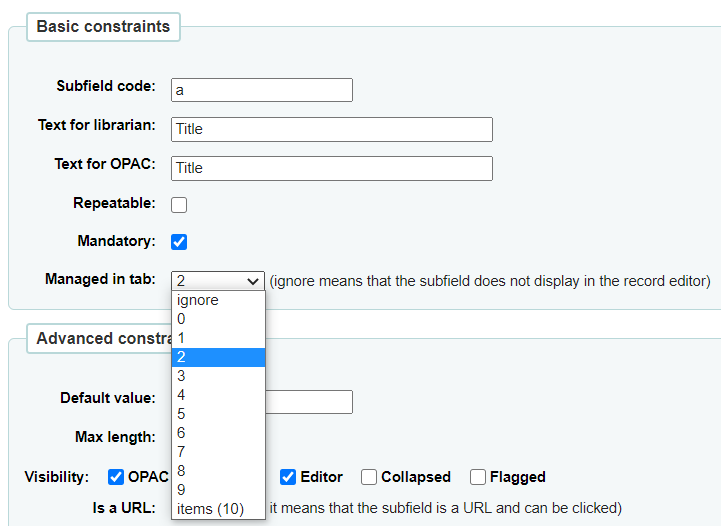Click the Default value text field

point(309,402)
